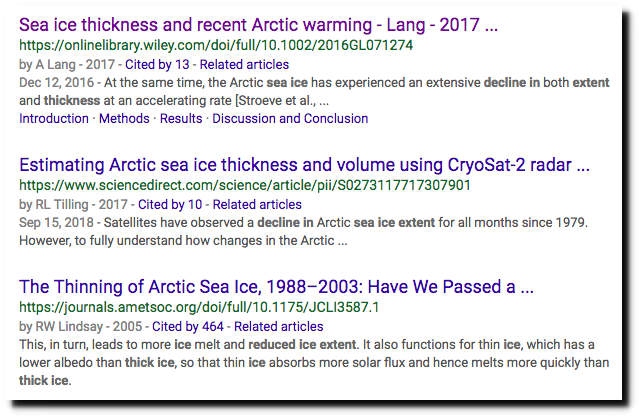Open 'Sea ice thickness and recent Arctic warming' result
Image resolution: width=639 pixels, height=417 pixels.
258,25
